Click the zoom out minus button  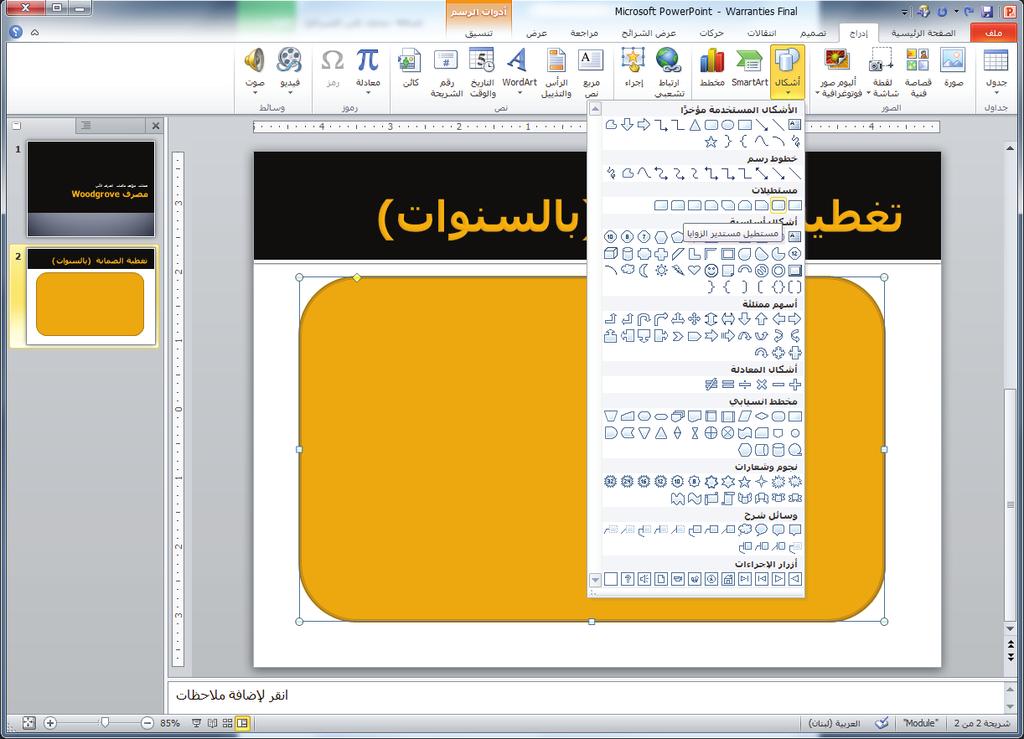tap(147, 723)
